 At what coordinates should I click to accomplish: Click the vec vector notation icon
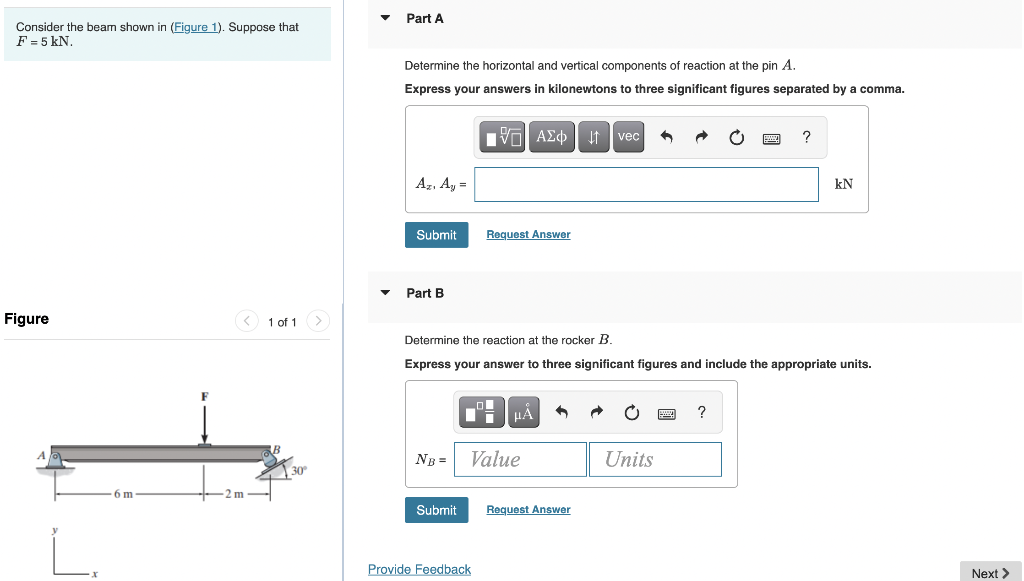pos(628,137)
